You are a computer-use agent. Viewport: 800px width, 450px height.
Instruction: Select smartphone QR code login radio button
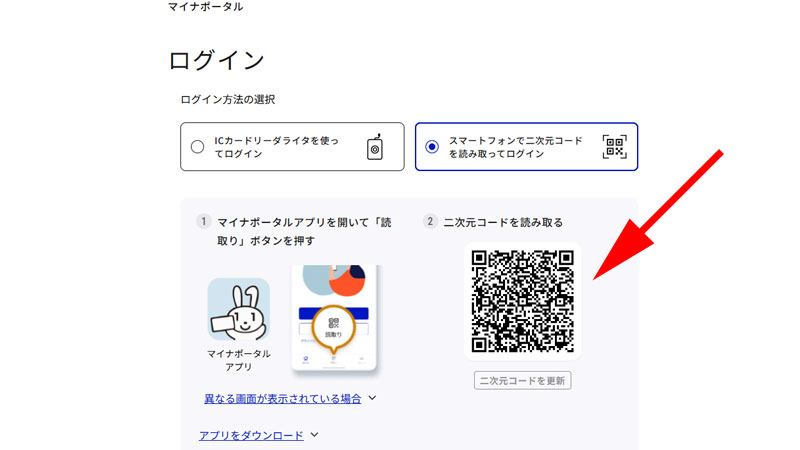[x=432, y=147]
